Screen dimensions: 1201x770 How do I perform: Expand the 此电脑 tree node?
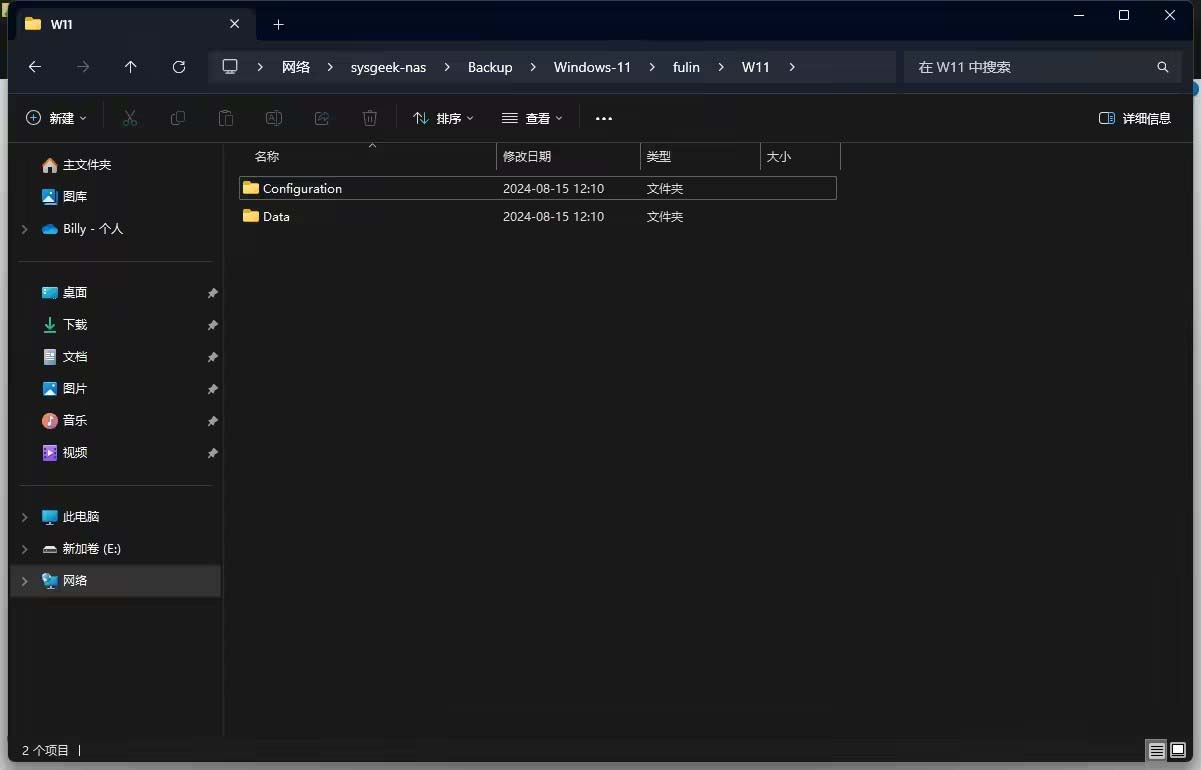pyautogui.click(x=25, y=517)
